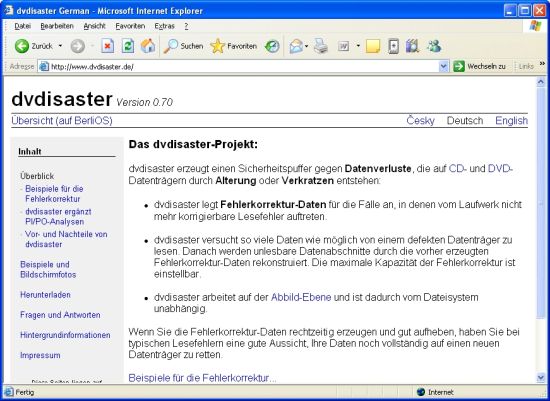Click the Windows flag logo throbber

tap(536, 26)
